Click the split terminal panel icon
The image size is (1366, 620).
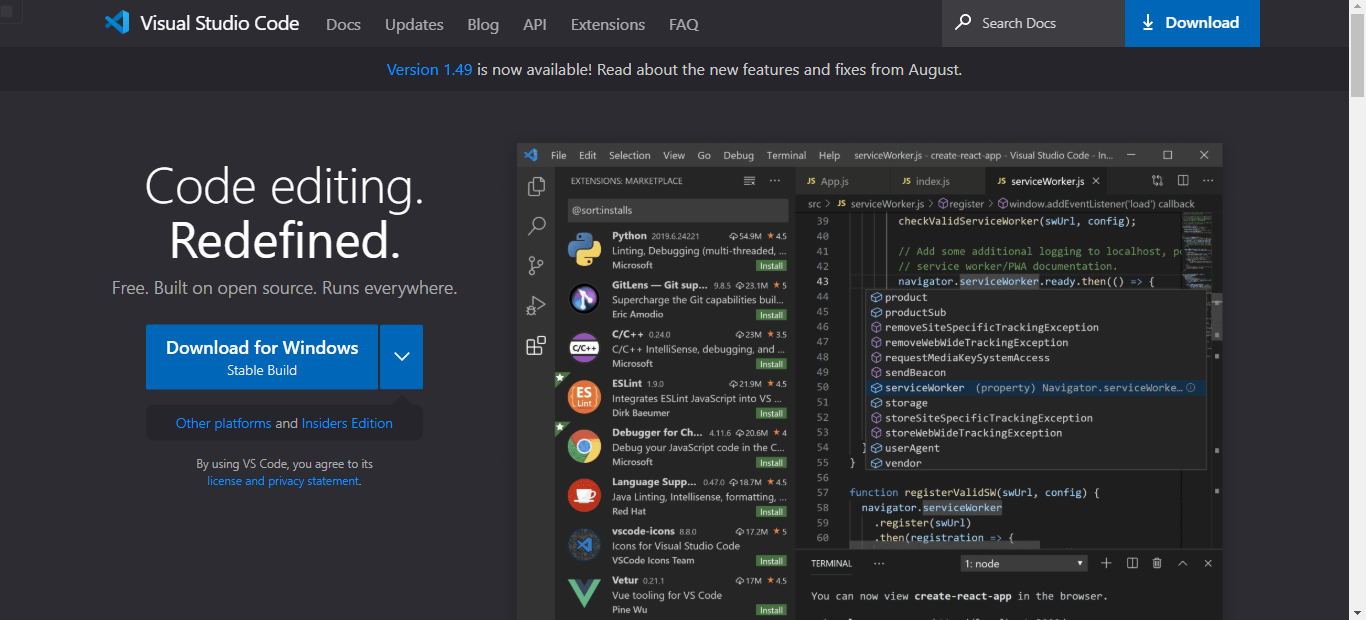1131,563
